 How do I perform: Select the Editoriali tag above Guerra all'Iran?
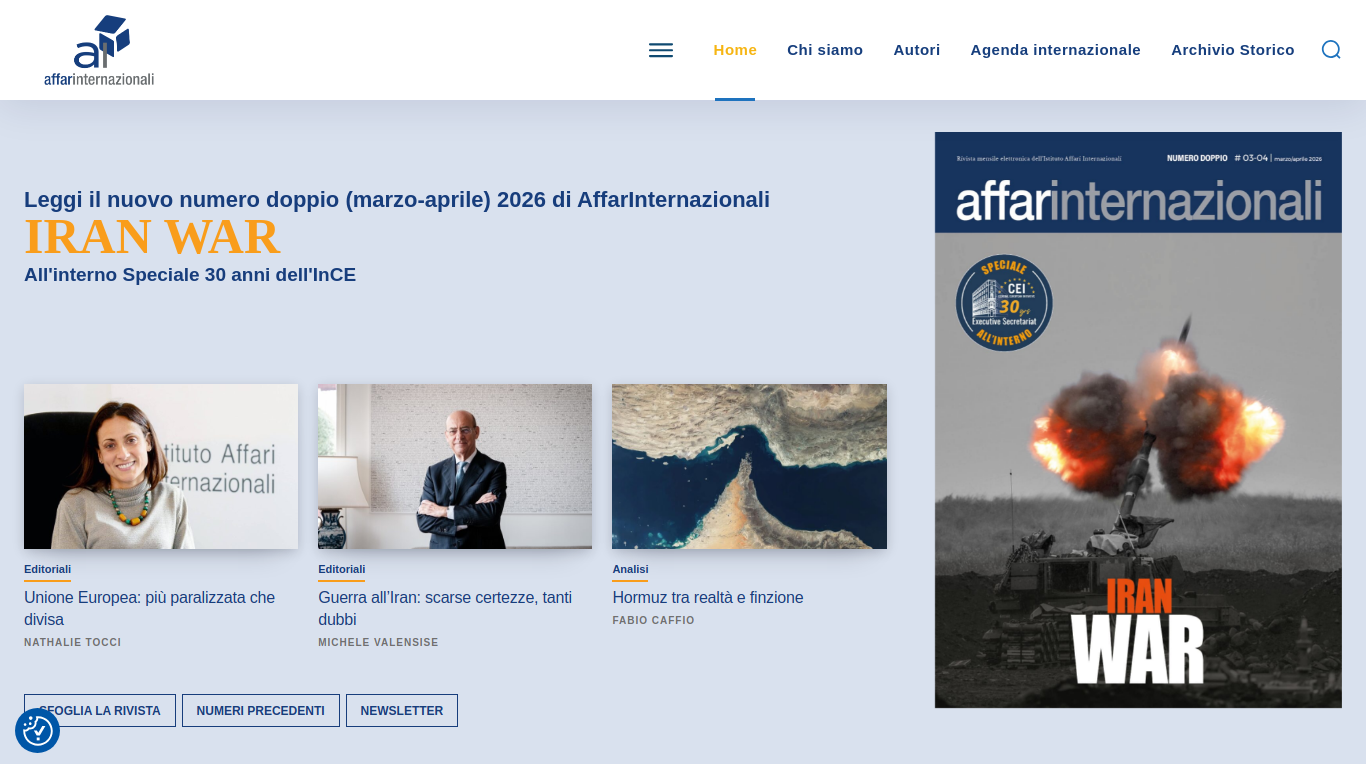341,569
